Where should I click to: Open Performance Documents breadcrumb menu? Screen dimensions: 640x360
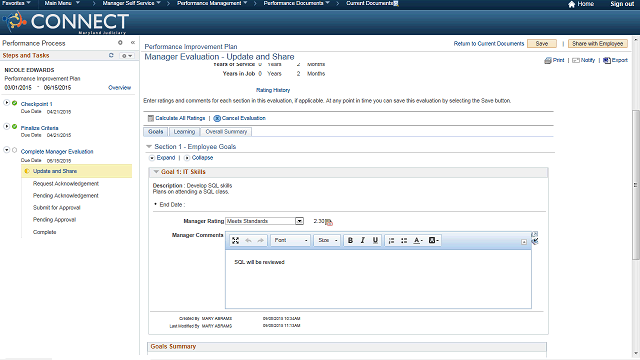pos(296,3)
